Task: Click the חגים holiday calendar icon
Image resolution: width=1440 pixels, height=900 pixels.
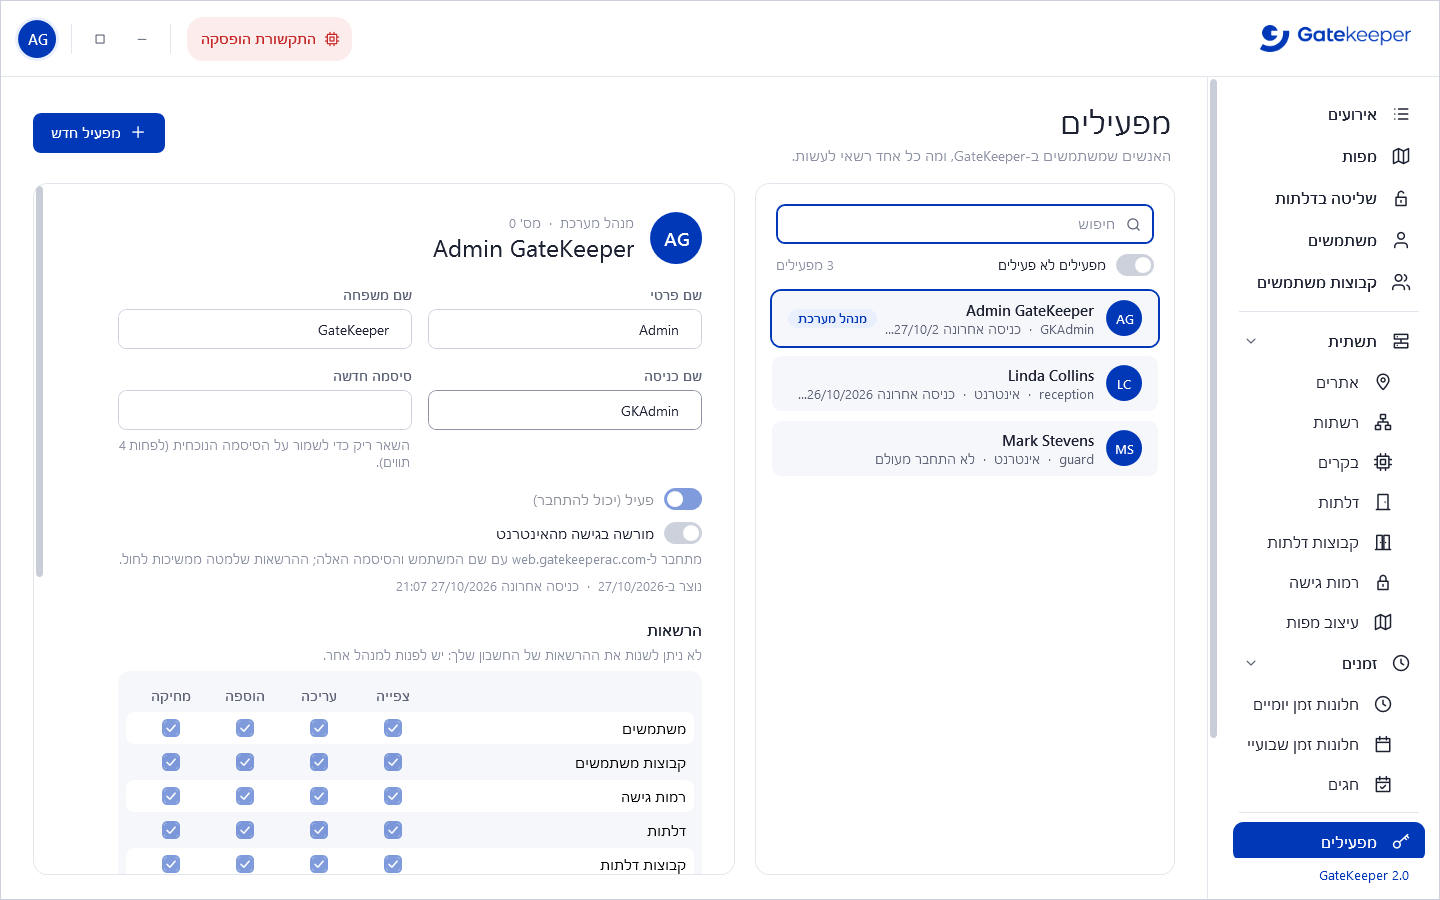Action: pyautogui.click(x=1383, y=784)
